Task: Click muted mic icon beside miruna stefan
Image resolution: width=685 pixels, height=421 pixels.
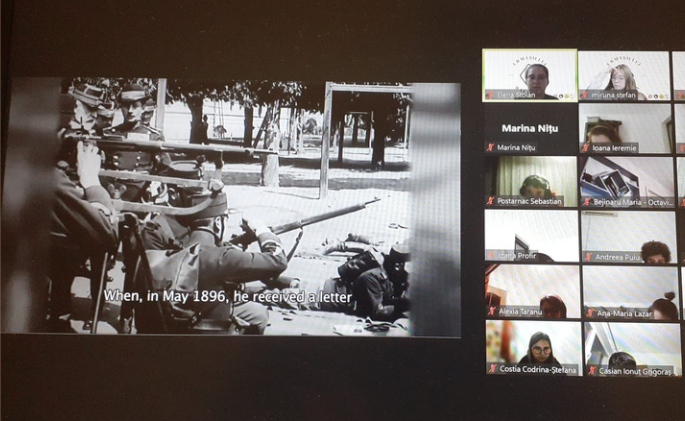Action: [585, 95]
